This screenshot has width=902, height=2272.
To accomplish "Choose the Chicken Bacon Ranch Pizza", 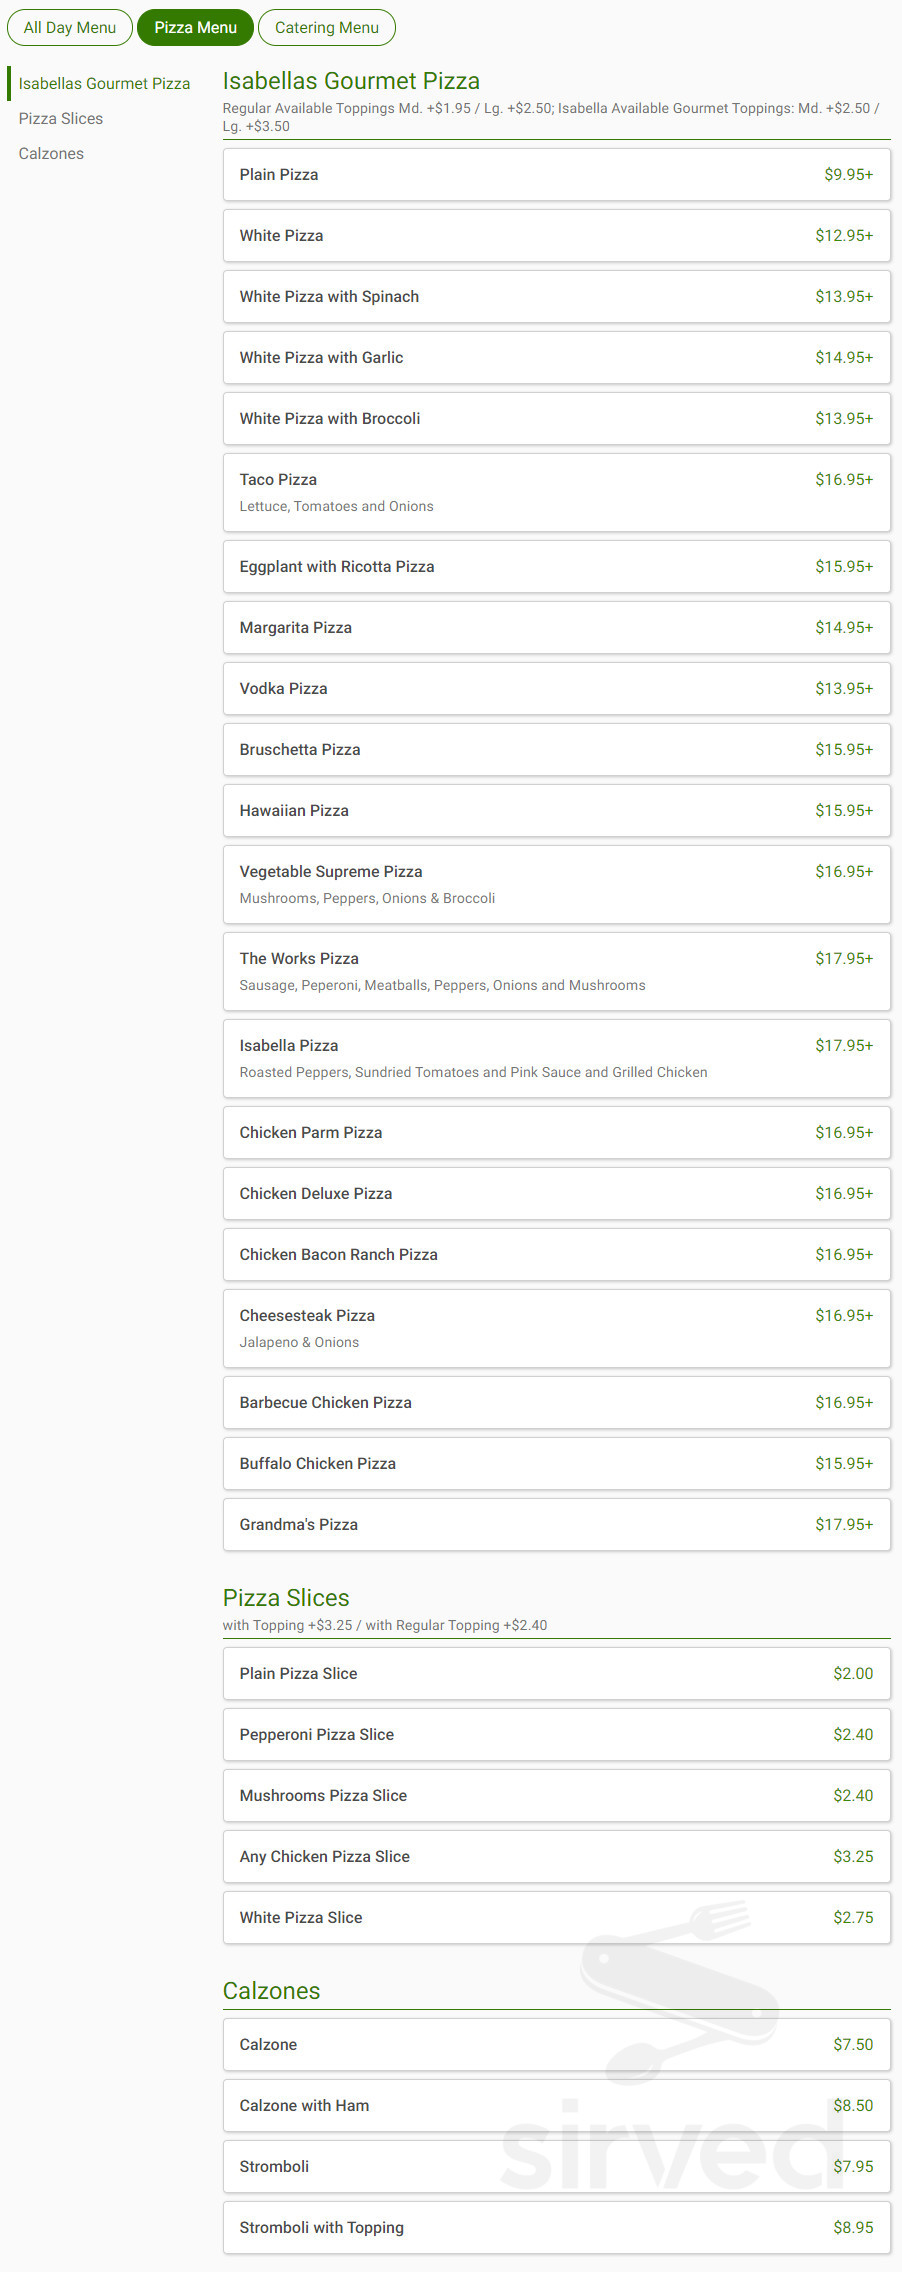I will pyautogui.click(x=556, y=1254).
